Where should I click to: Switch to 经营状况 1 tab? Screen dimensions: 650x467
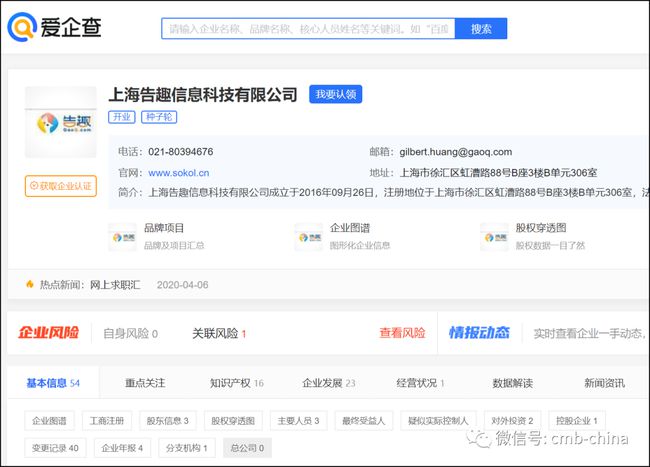pyautogui.click(x=420, y=383)
